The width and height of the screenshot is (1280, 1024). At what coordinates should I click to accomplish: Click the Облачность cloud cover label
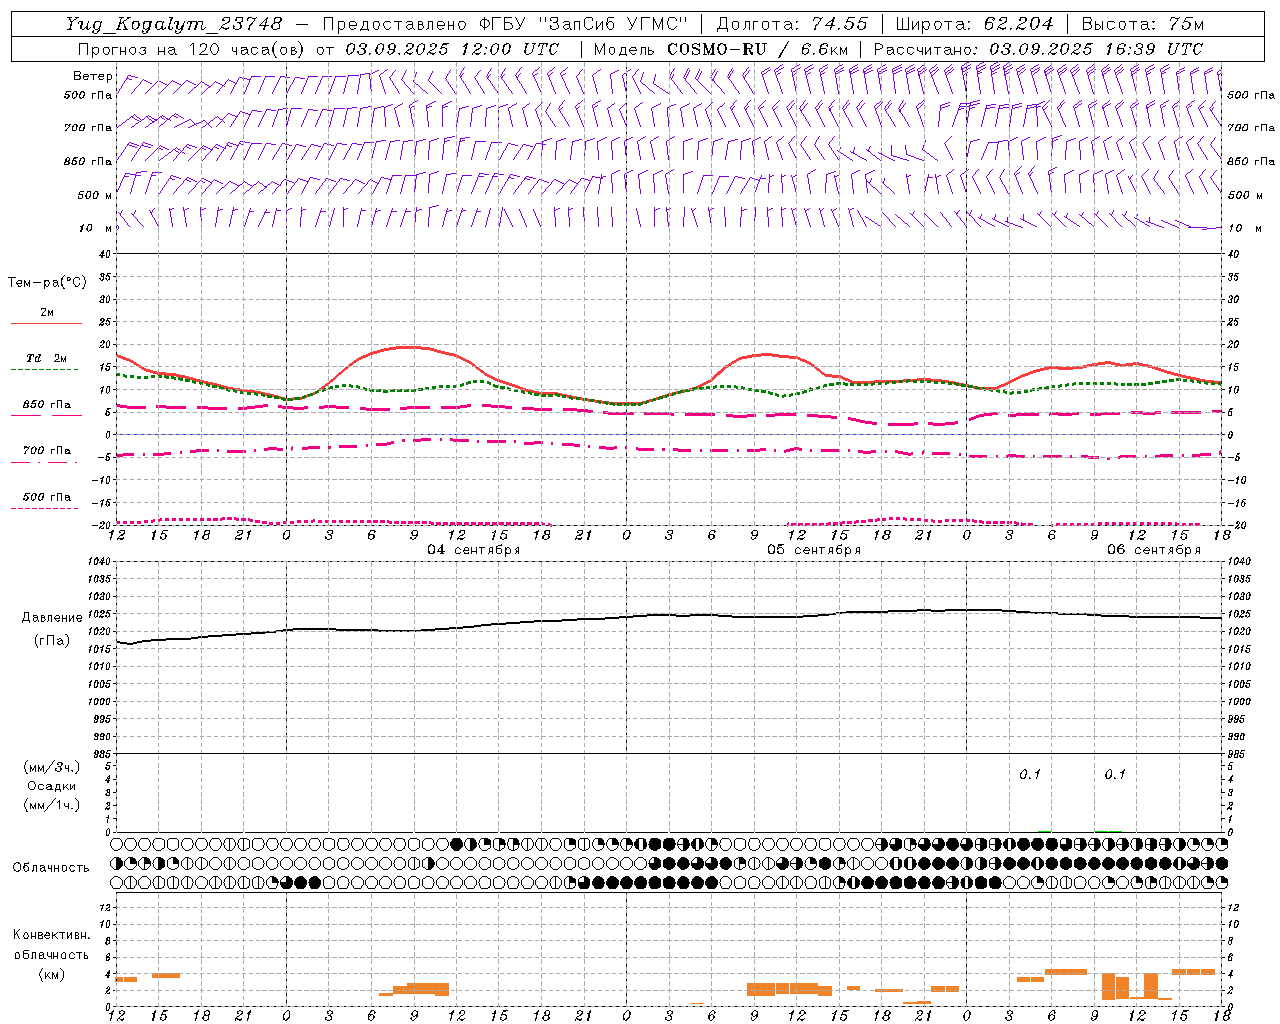51,868
